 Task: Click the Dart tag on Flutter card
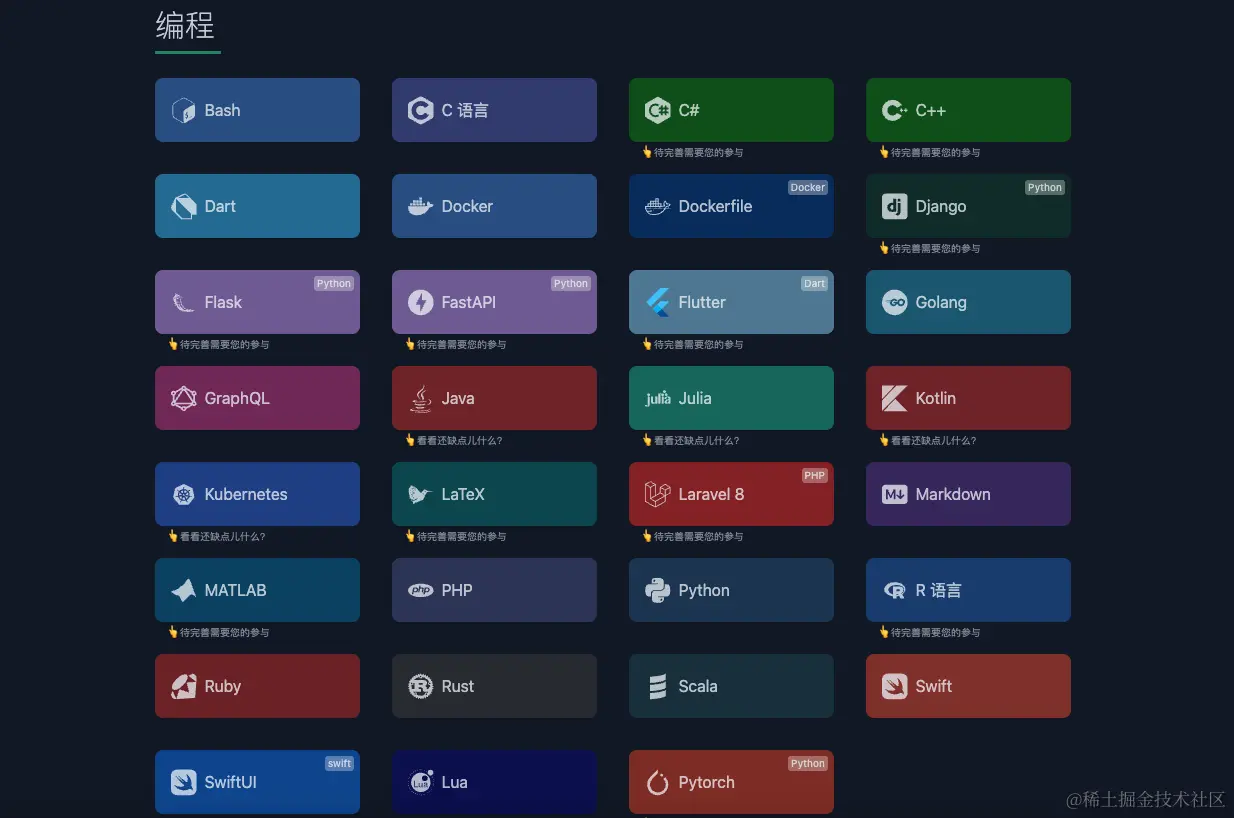coord(815,283)
